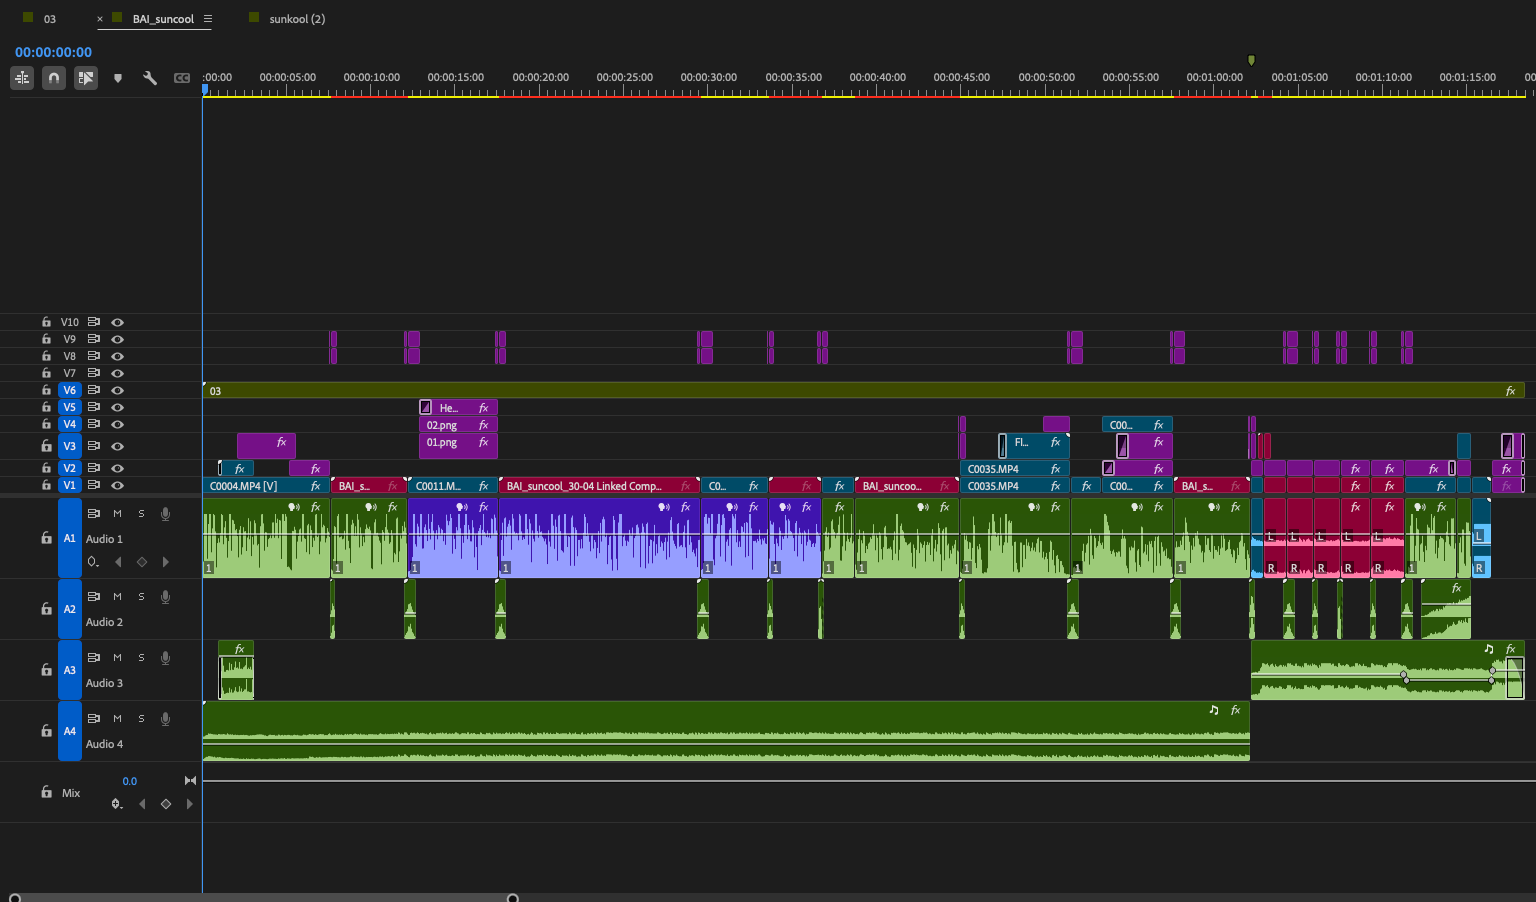The height and width of the screenshot is (902, 1536).
Task: Toggle sync lock for track A2
Action: pos(93,597)
